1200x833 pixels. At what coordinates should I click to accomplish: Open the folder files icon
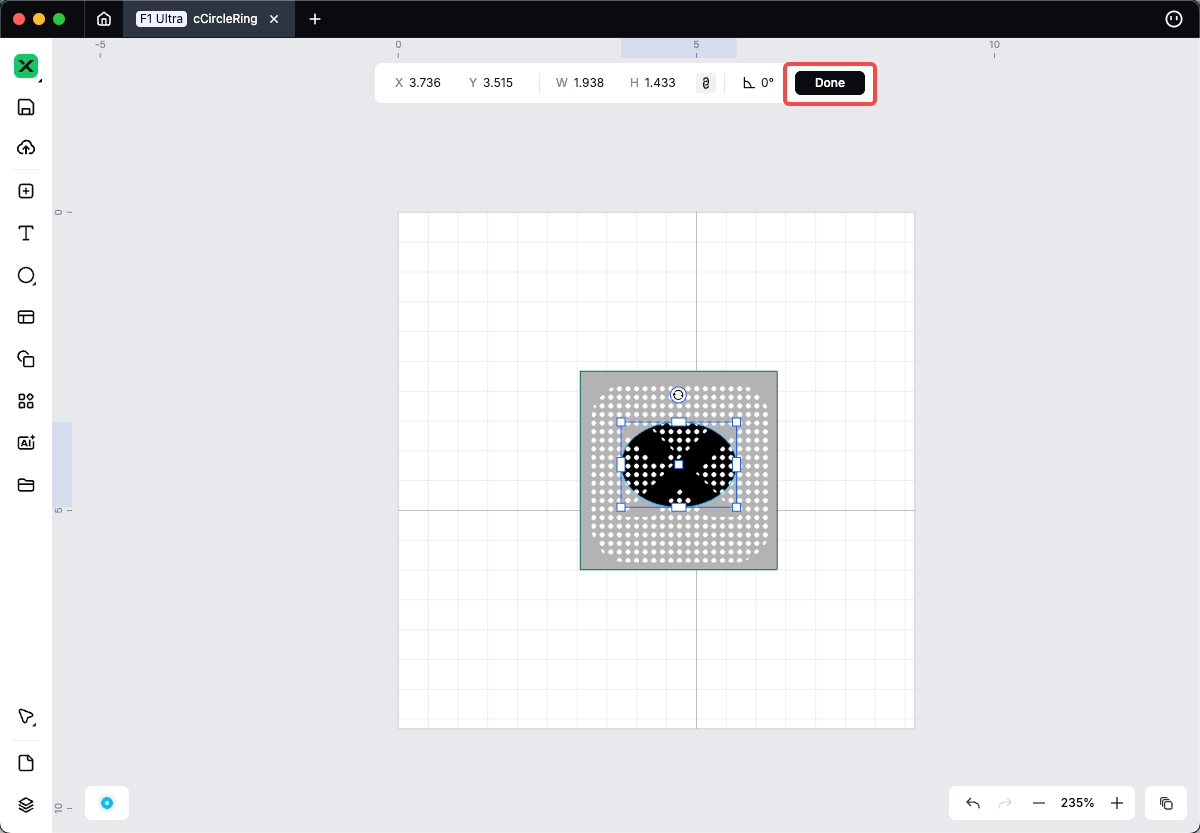[x=26, y=485]
